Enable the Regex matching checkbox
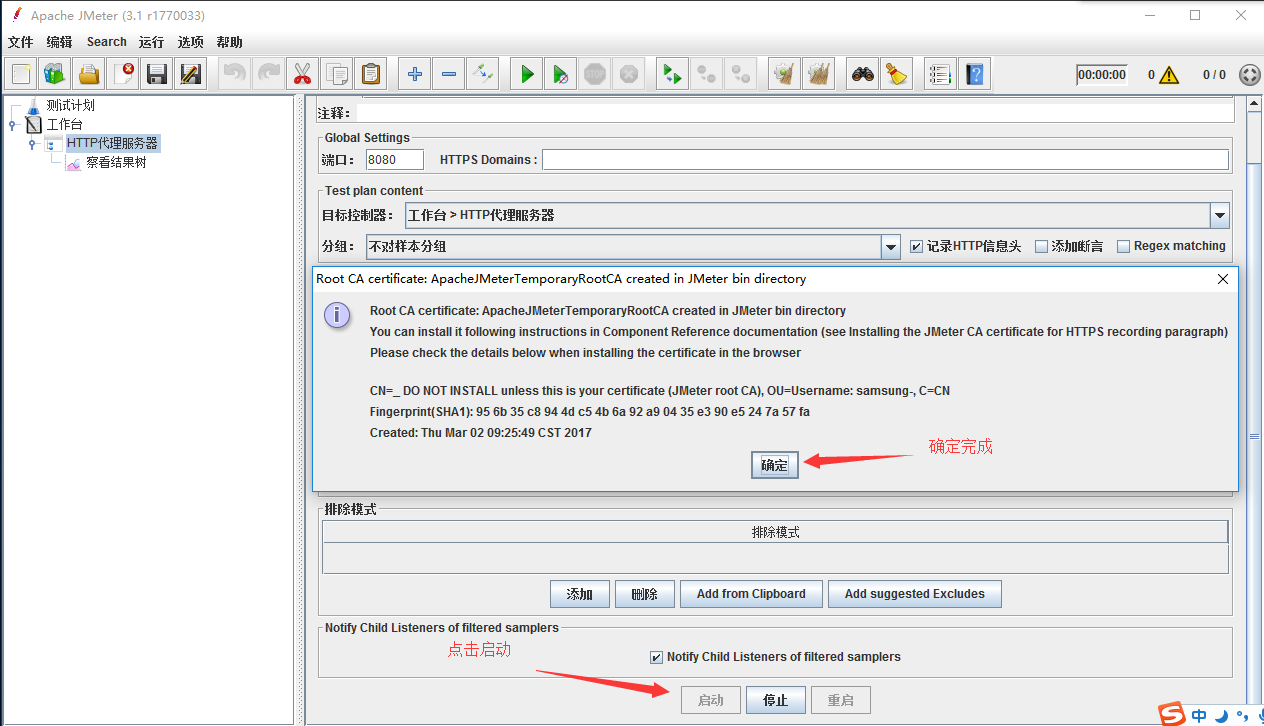The height and width of the screenshot is (726, 1264). pos(1123,246)
